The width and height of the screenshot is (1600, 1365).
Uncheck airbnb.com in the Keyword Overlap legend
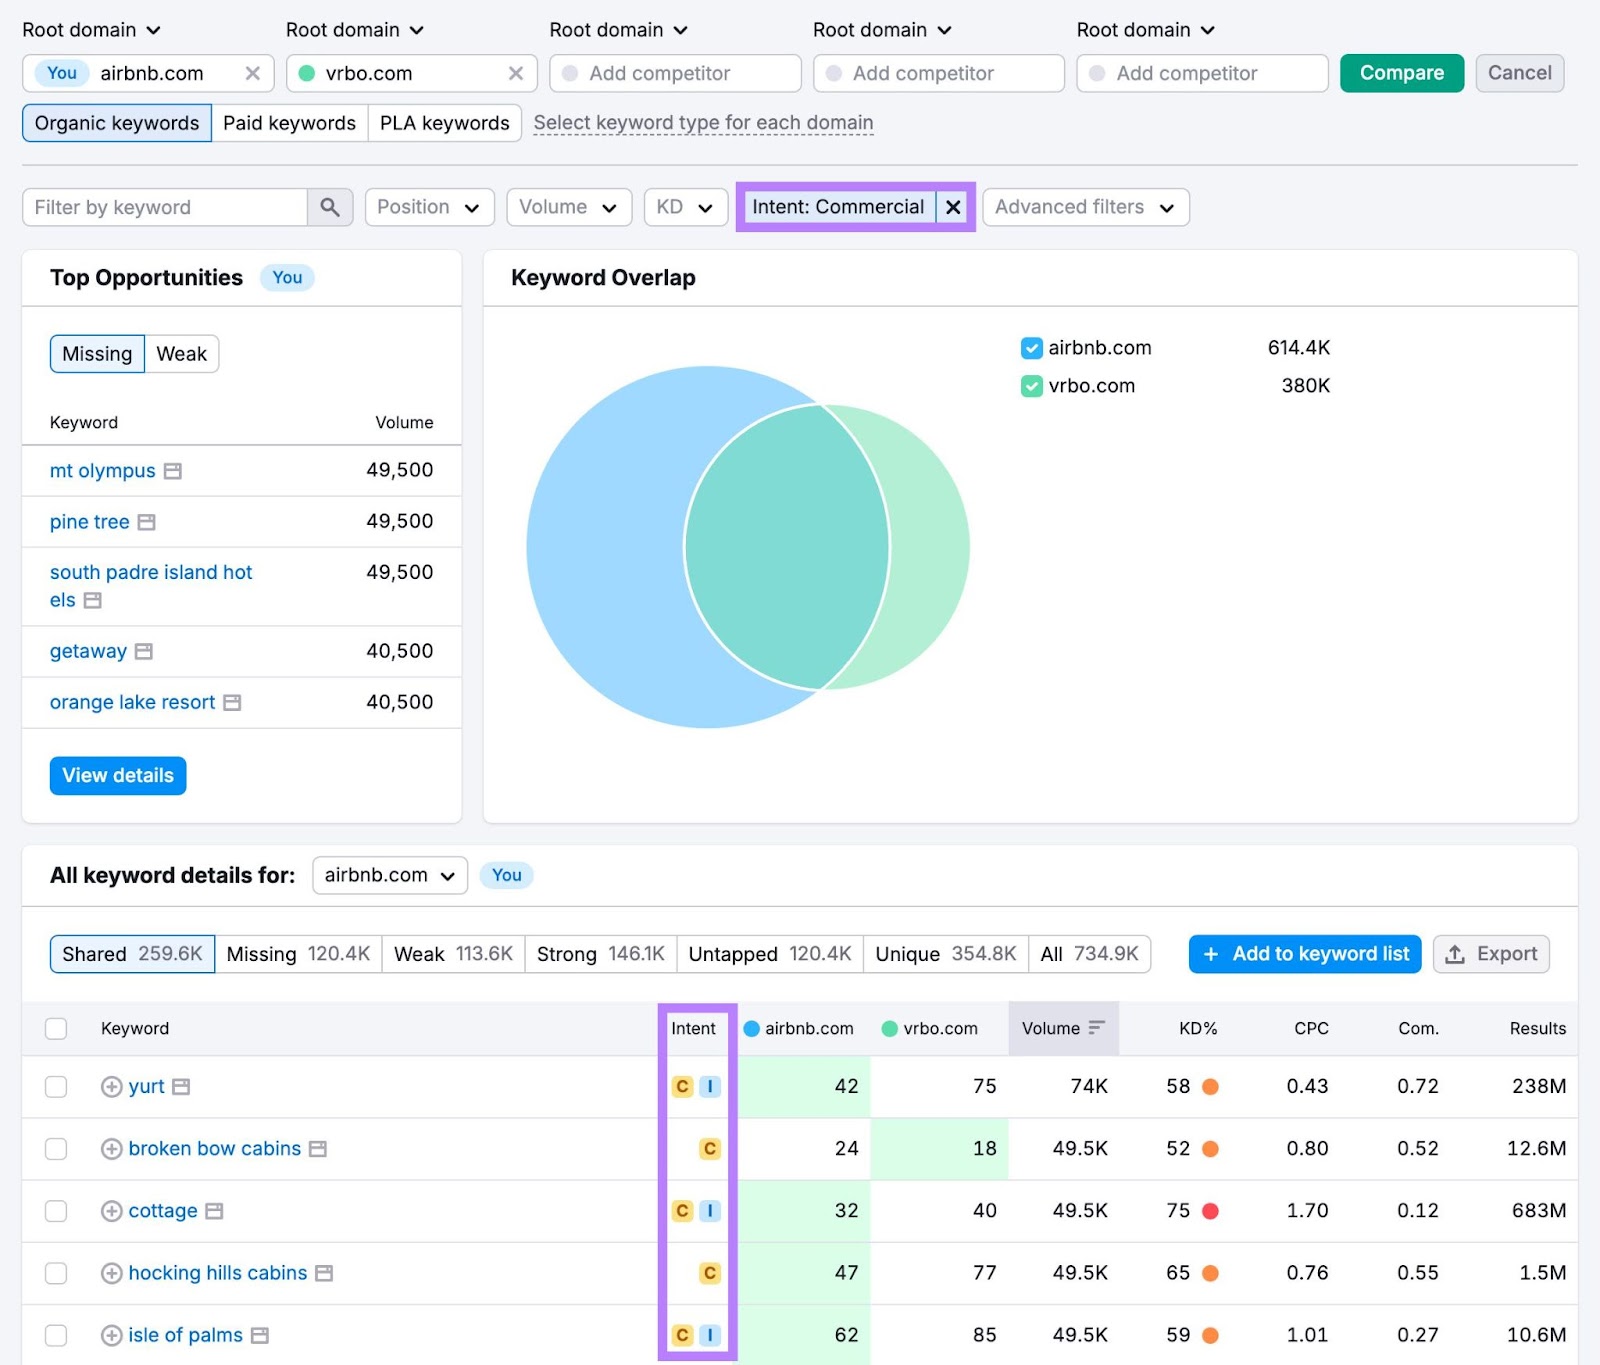pos(1031,347)
